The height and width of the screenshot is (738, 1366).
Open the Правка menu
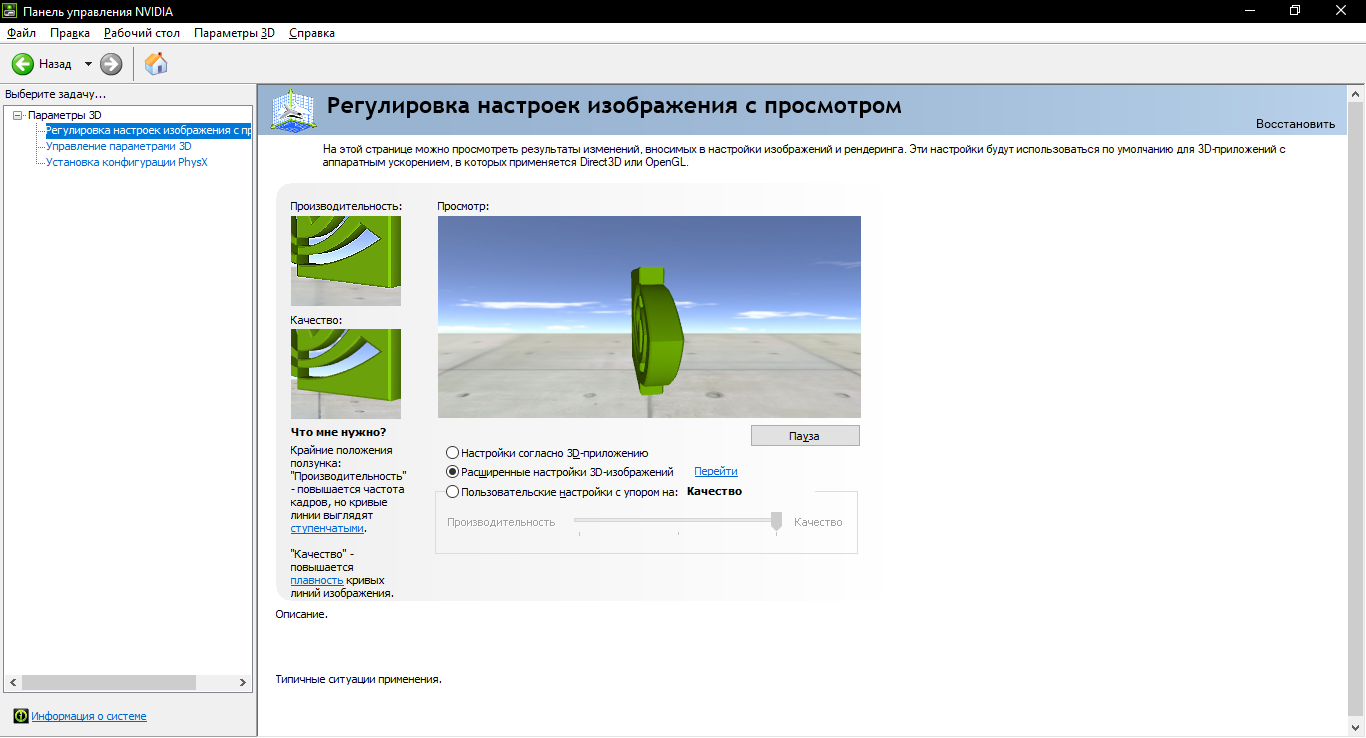(70, 33)
